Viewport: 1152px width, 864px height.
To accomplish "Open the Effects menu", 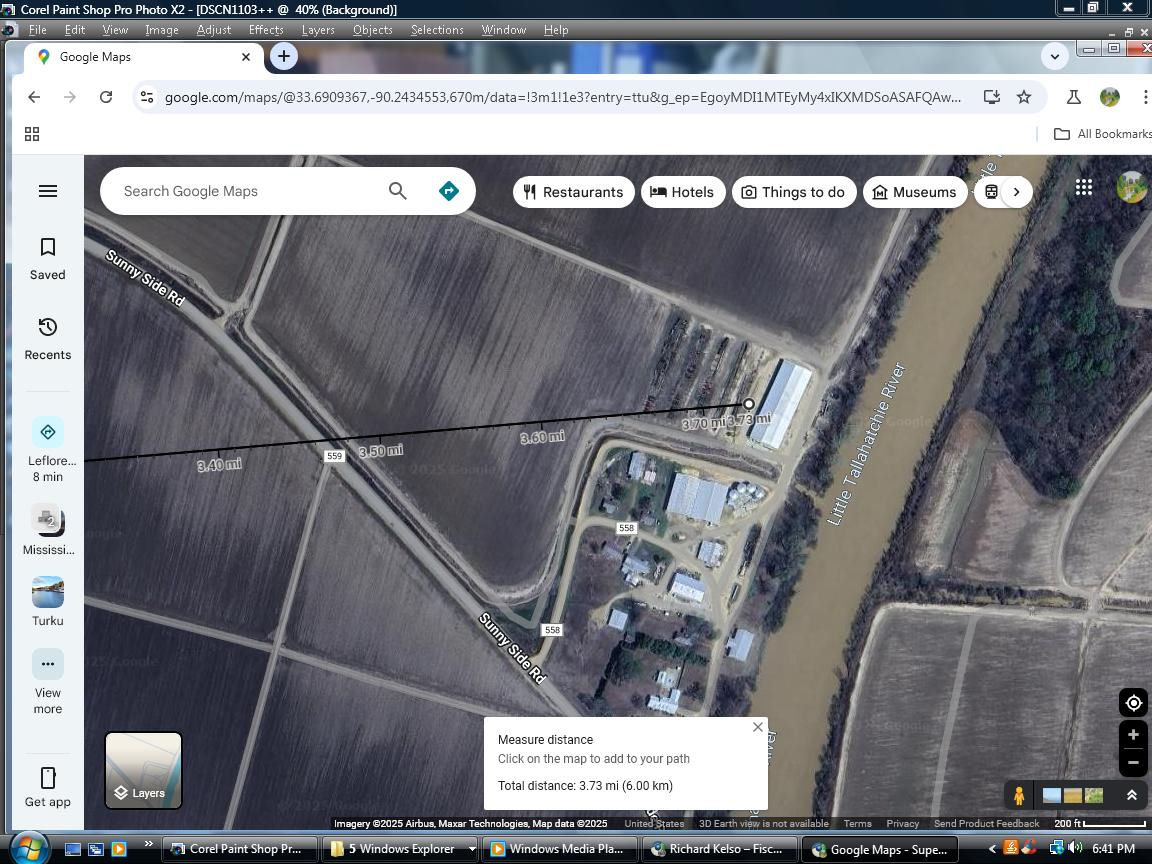I will point(266,30).
